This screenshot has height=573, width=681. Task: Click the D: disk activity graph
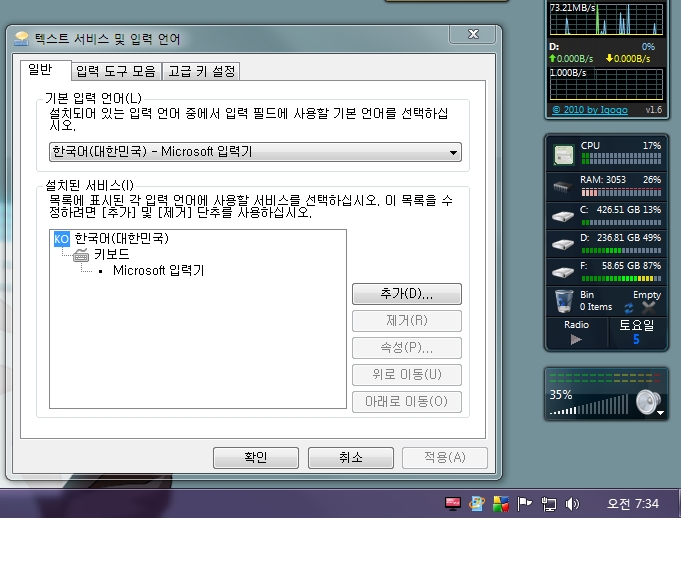tap(606, 84)
